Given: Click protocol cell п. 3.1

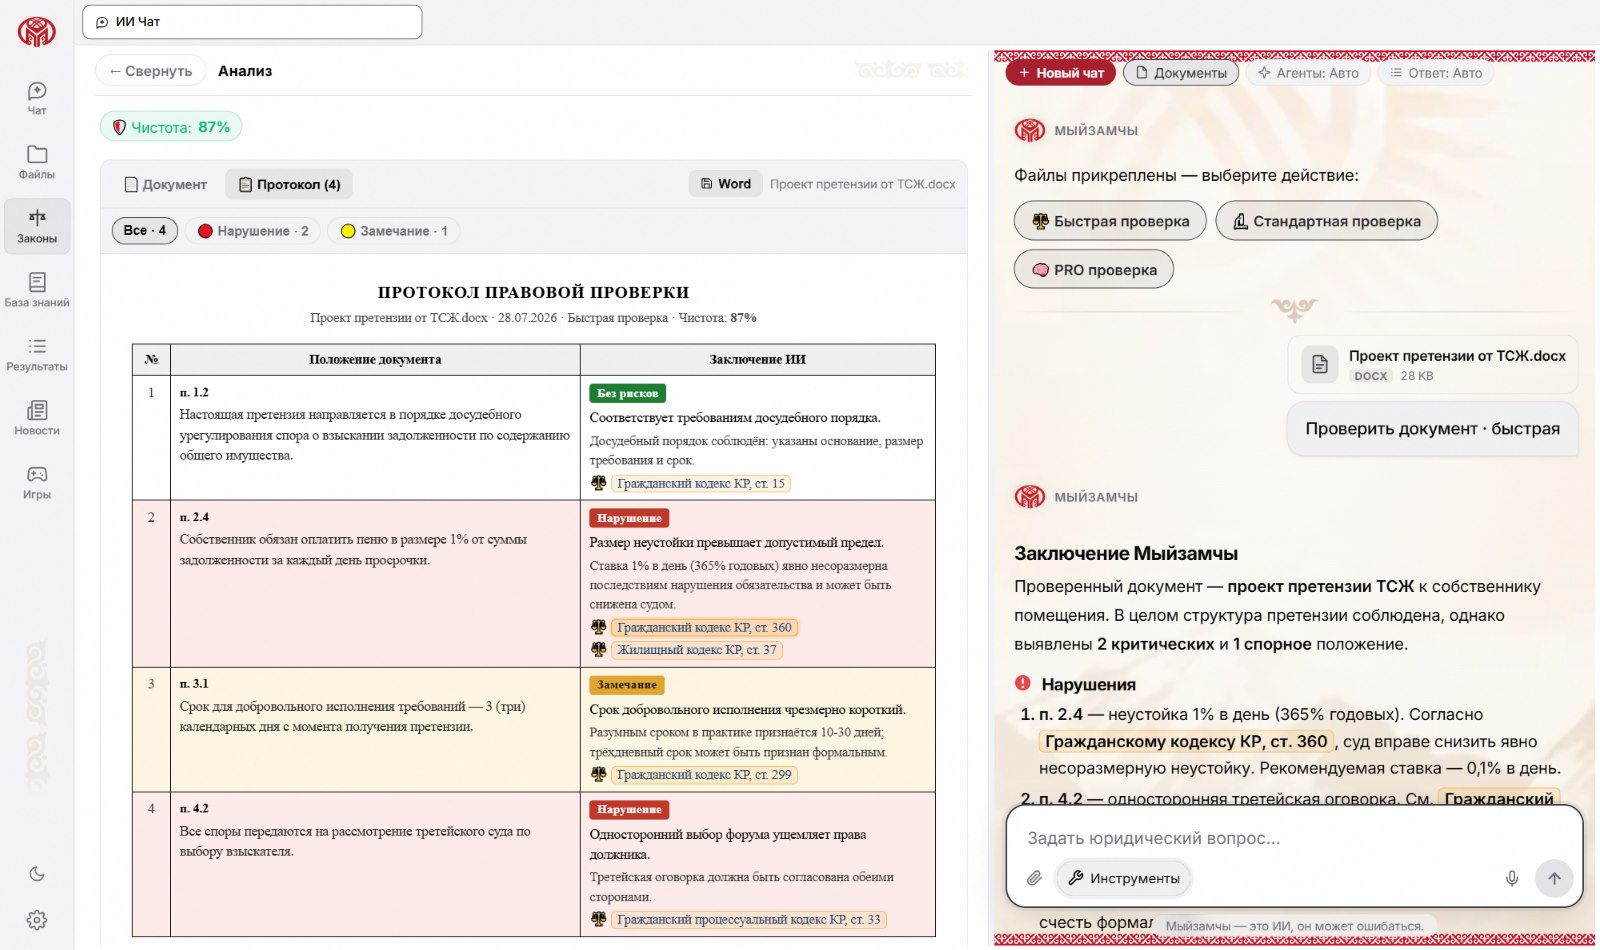Looking at the screenshot, I should coord(375,729).
